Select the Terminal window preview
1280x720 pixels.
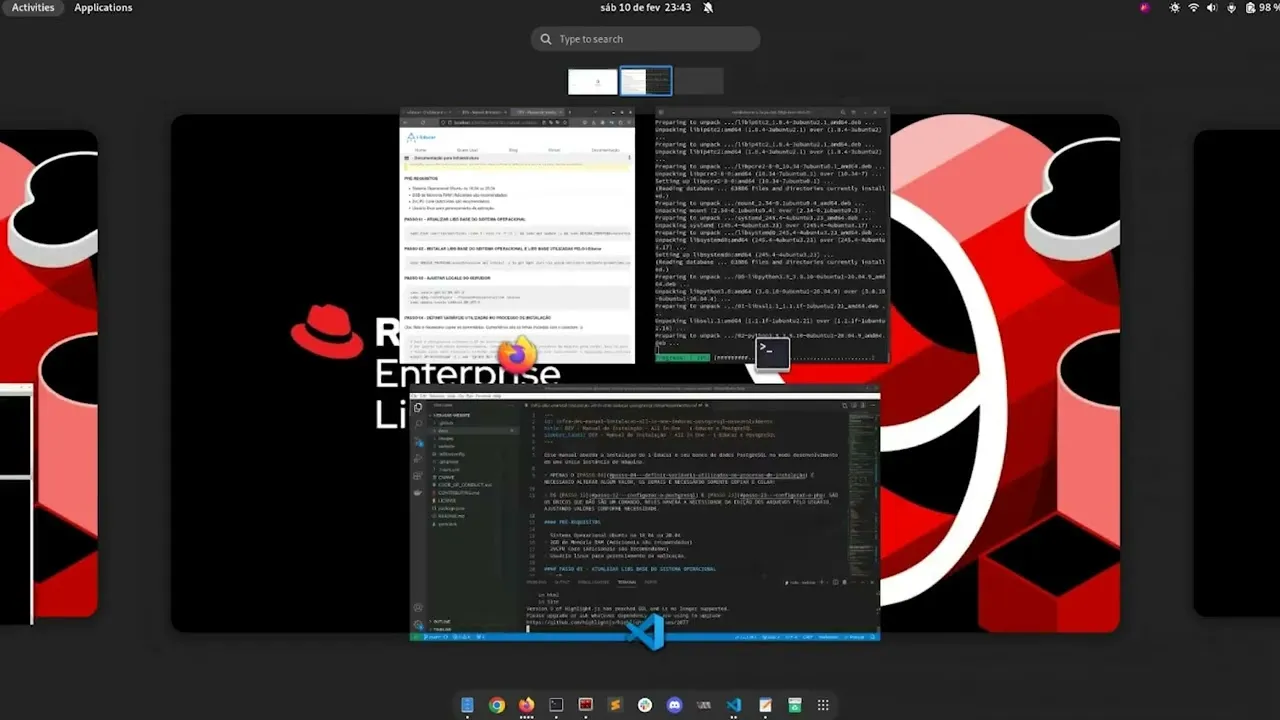tap(772, 235)
